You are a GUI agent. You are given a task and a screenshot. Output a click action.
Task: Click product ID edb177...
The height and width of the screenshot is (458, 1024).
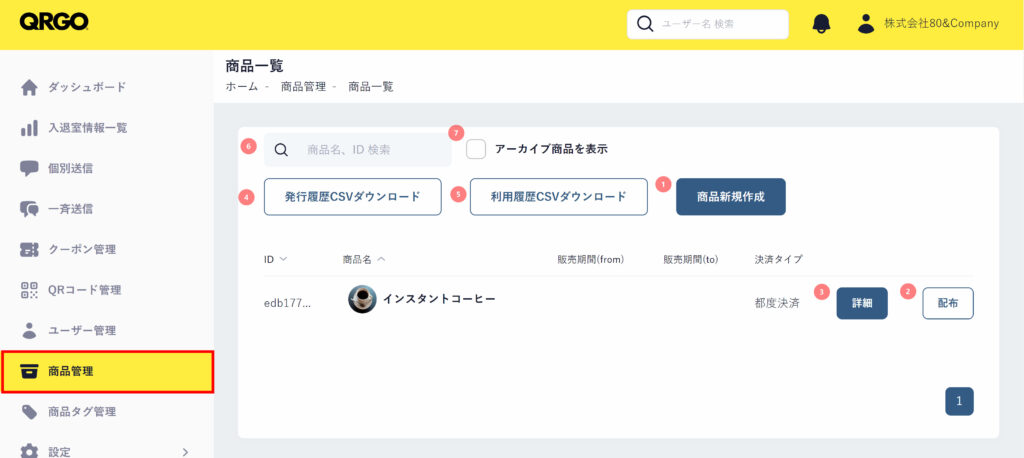(287, 304)
